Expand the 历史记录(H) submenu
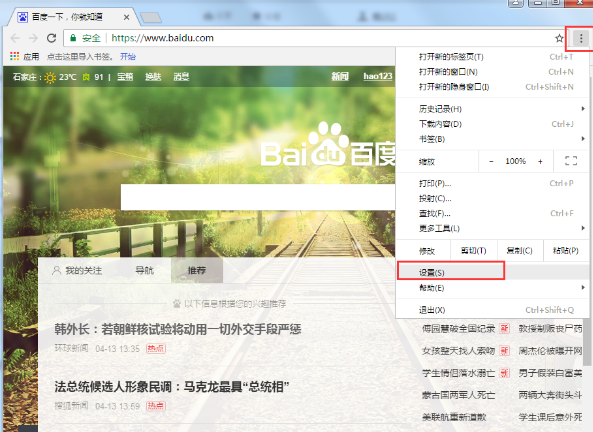 coord(492,109)
